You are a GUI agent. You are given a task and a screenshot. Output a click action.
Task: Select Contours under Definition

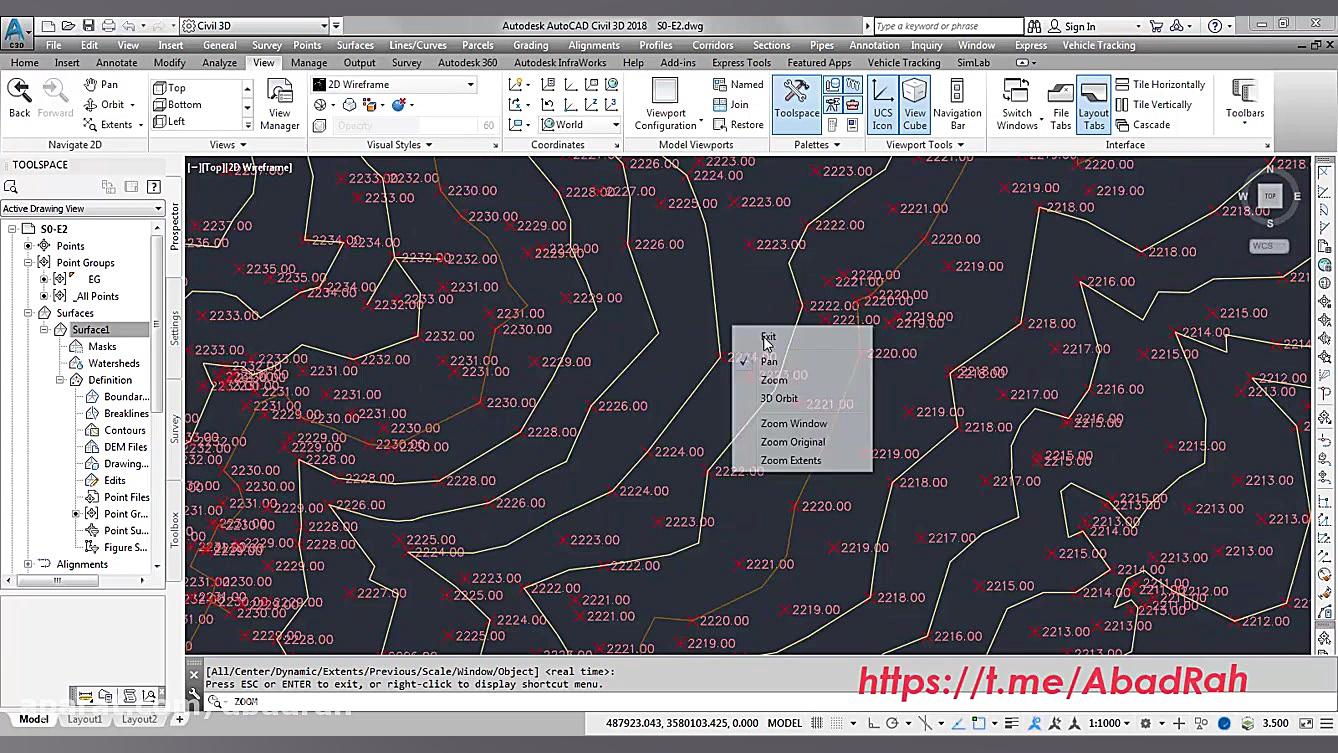point(125,430)
